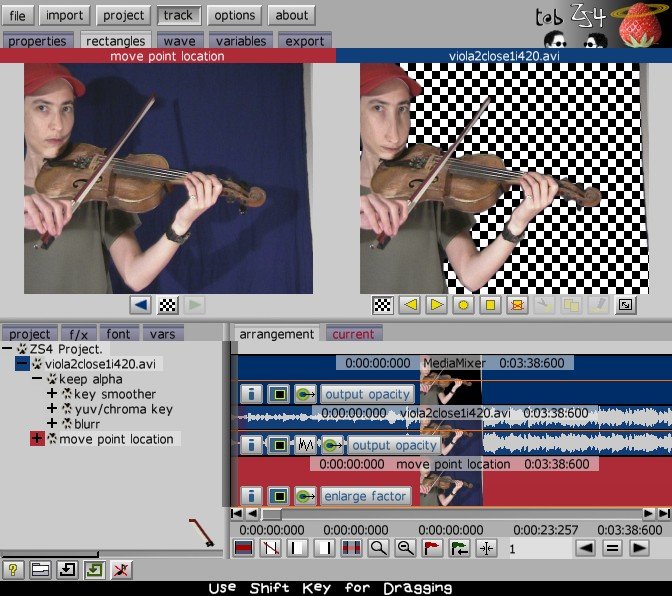Viewport: 672px width, 596px height.
Task: Click the zoom in magnifier icon
Action: coord(379,548)
